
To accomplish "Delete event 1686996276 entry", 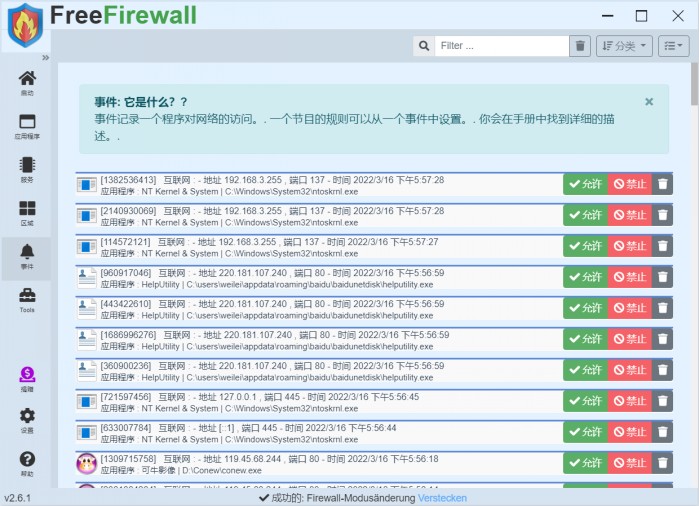I will click(662, 339).
